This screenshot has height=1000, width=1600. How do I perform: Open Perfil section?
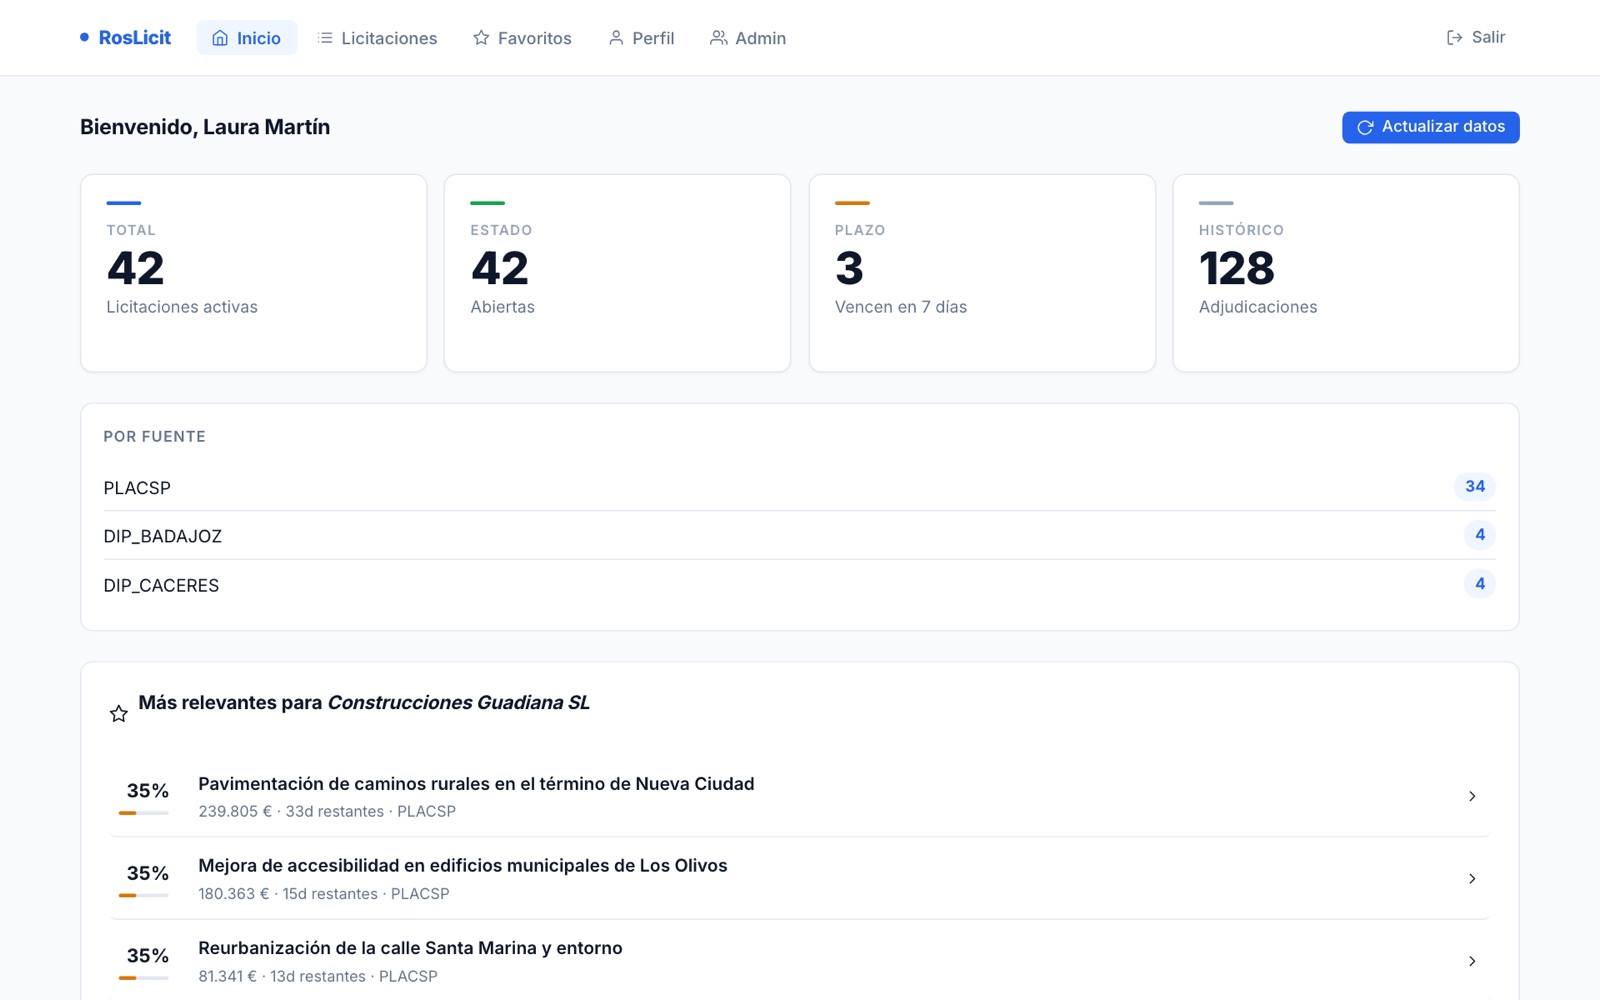tap(641, 38)
